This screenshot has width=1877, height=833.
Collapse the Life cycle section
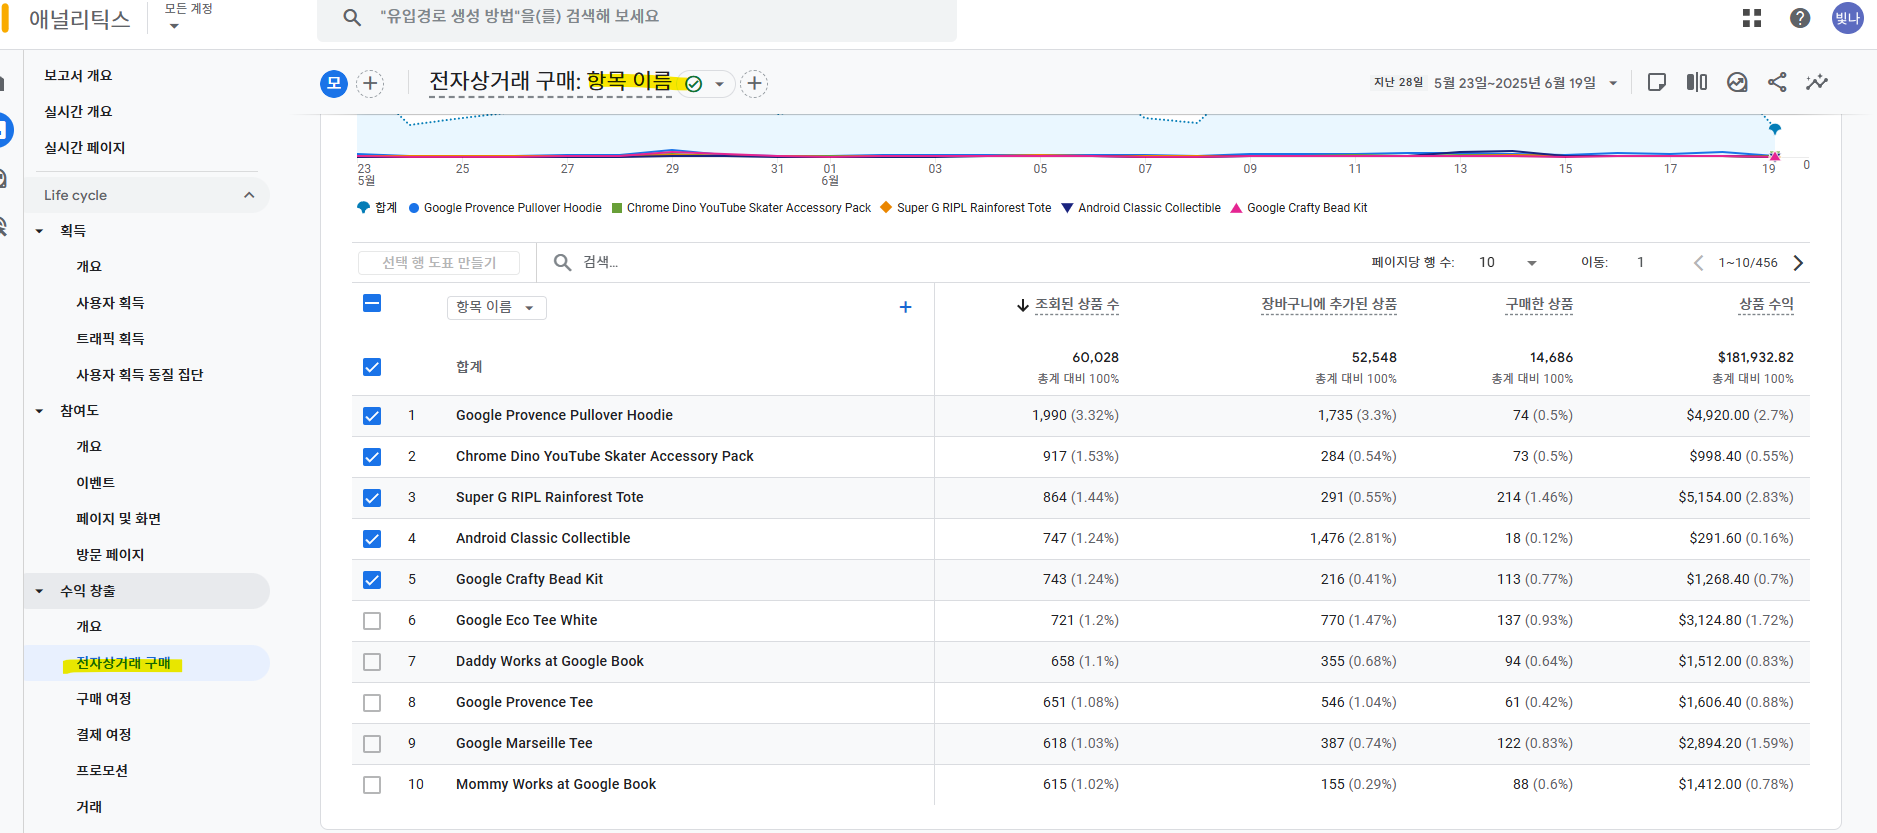249,195
